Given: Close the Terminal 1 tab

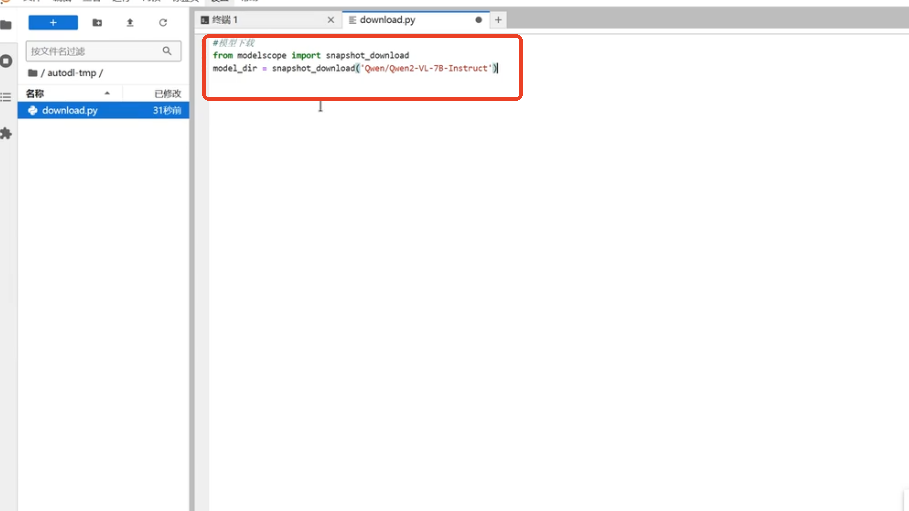Looking at the screenshot, I should [x=330, y=20].
